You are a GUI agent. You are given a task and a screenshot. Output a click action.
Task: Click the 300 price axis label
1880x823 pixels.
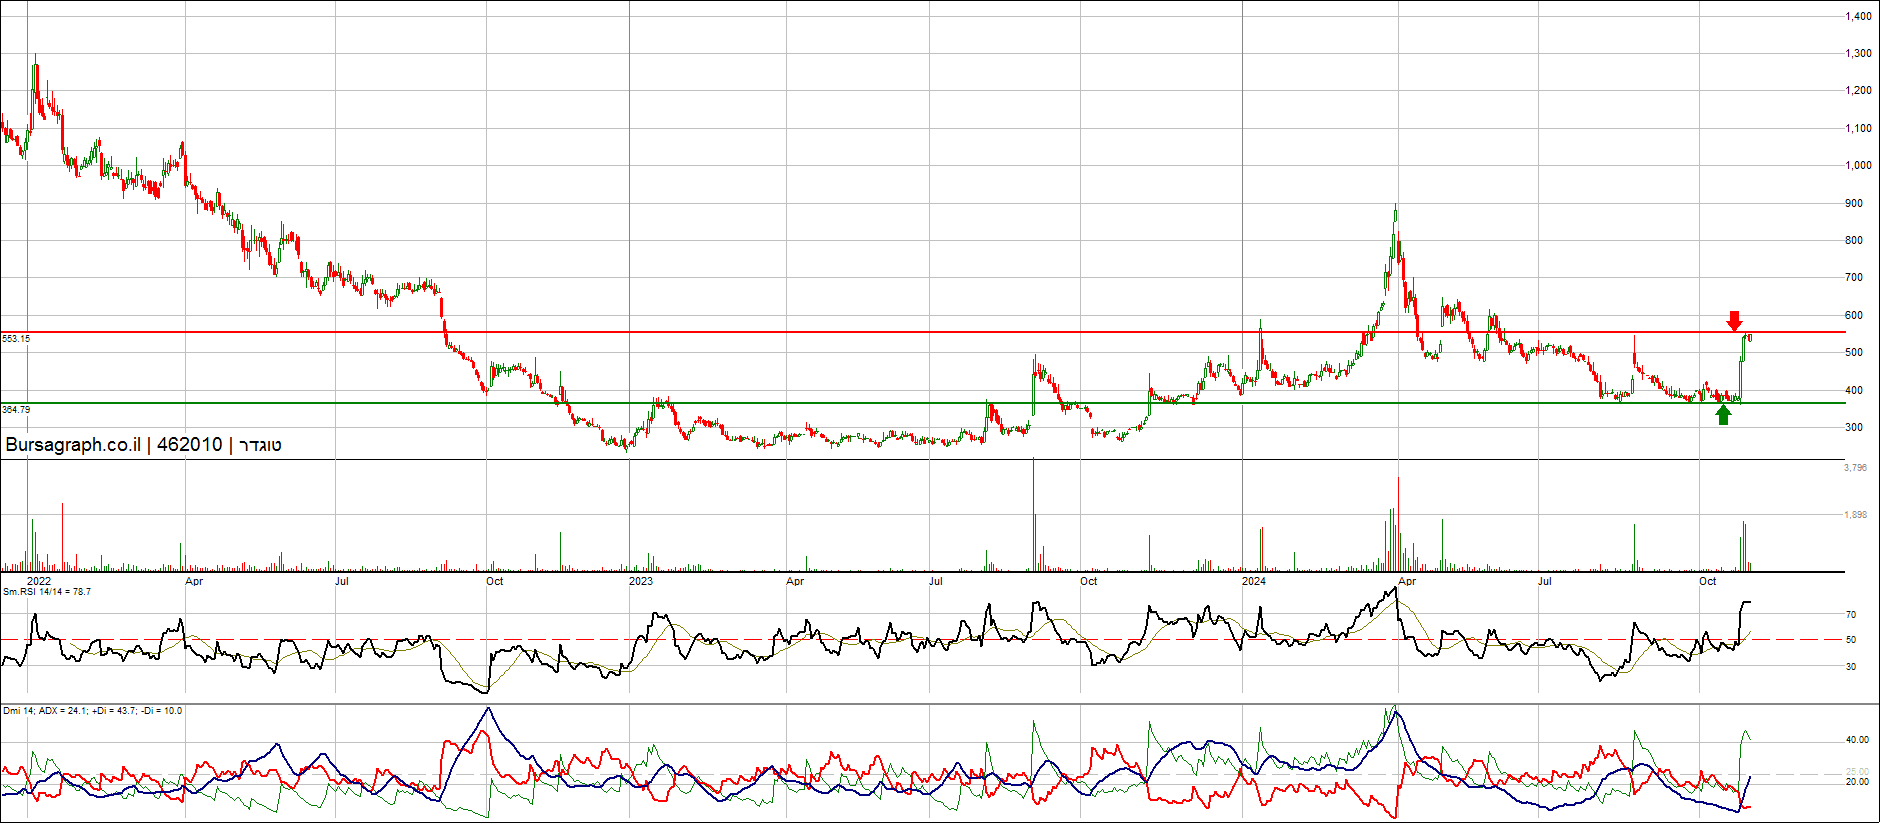click(1854, 427)
